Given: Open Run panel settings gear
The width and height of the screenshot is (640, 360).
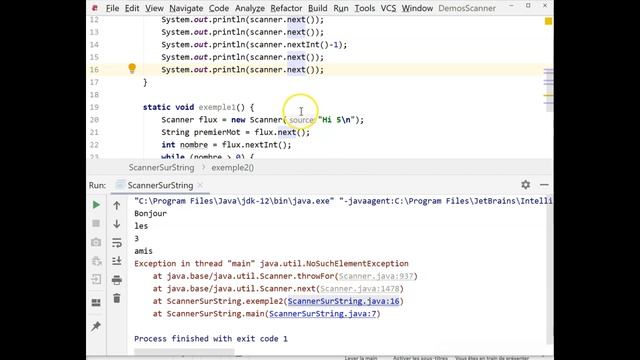Looking at the screenshot, I should 526,185.
